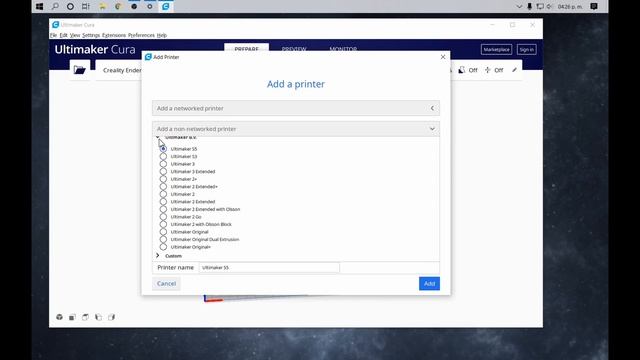Collapse the Add a non-networked printer section

(x=296, y=129)
